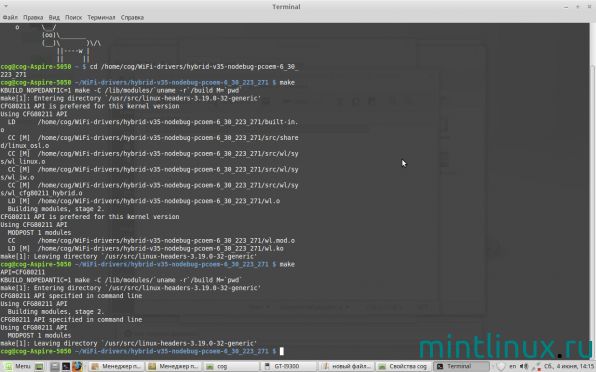This screenshot has width=596, height=372.
Task: Open the volume tray icon
Action: 525,366
